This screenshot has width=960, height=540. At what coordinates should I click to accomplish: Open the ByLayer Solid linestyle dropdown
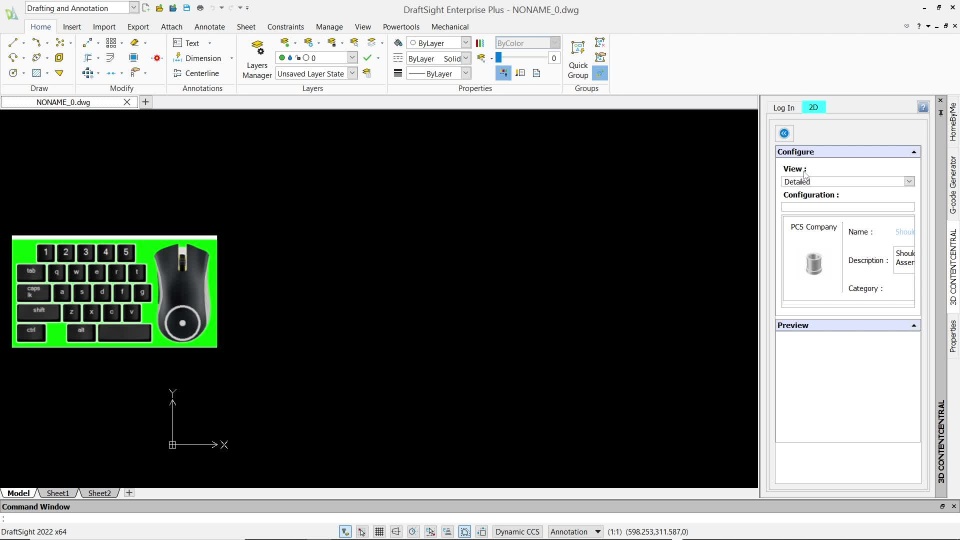(465, 58)
